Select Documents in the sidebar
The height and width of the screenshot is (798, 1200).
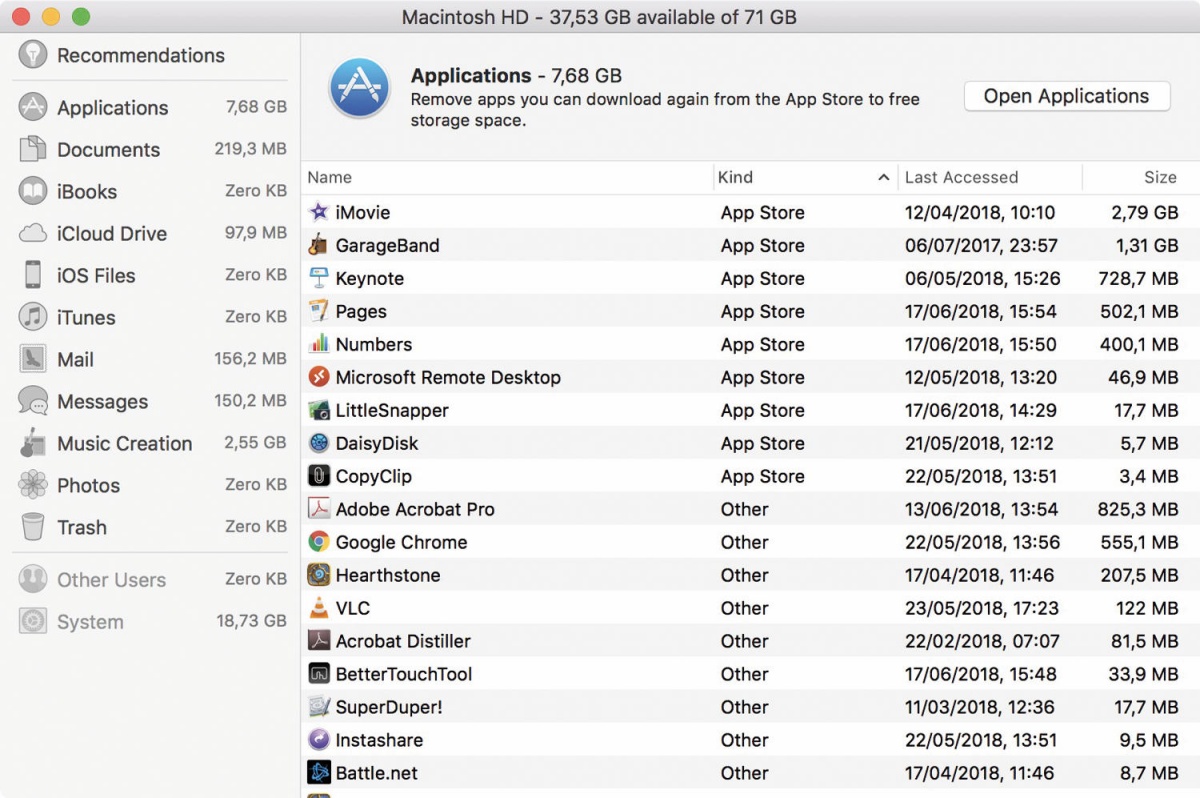[x=152, y=149]
